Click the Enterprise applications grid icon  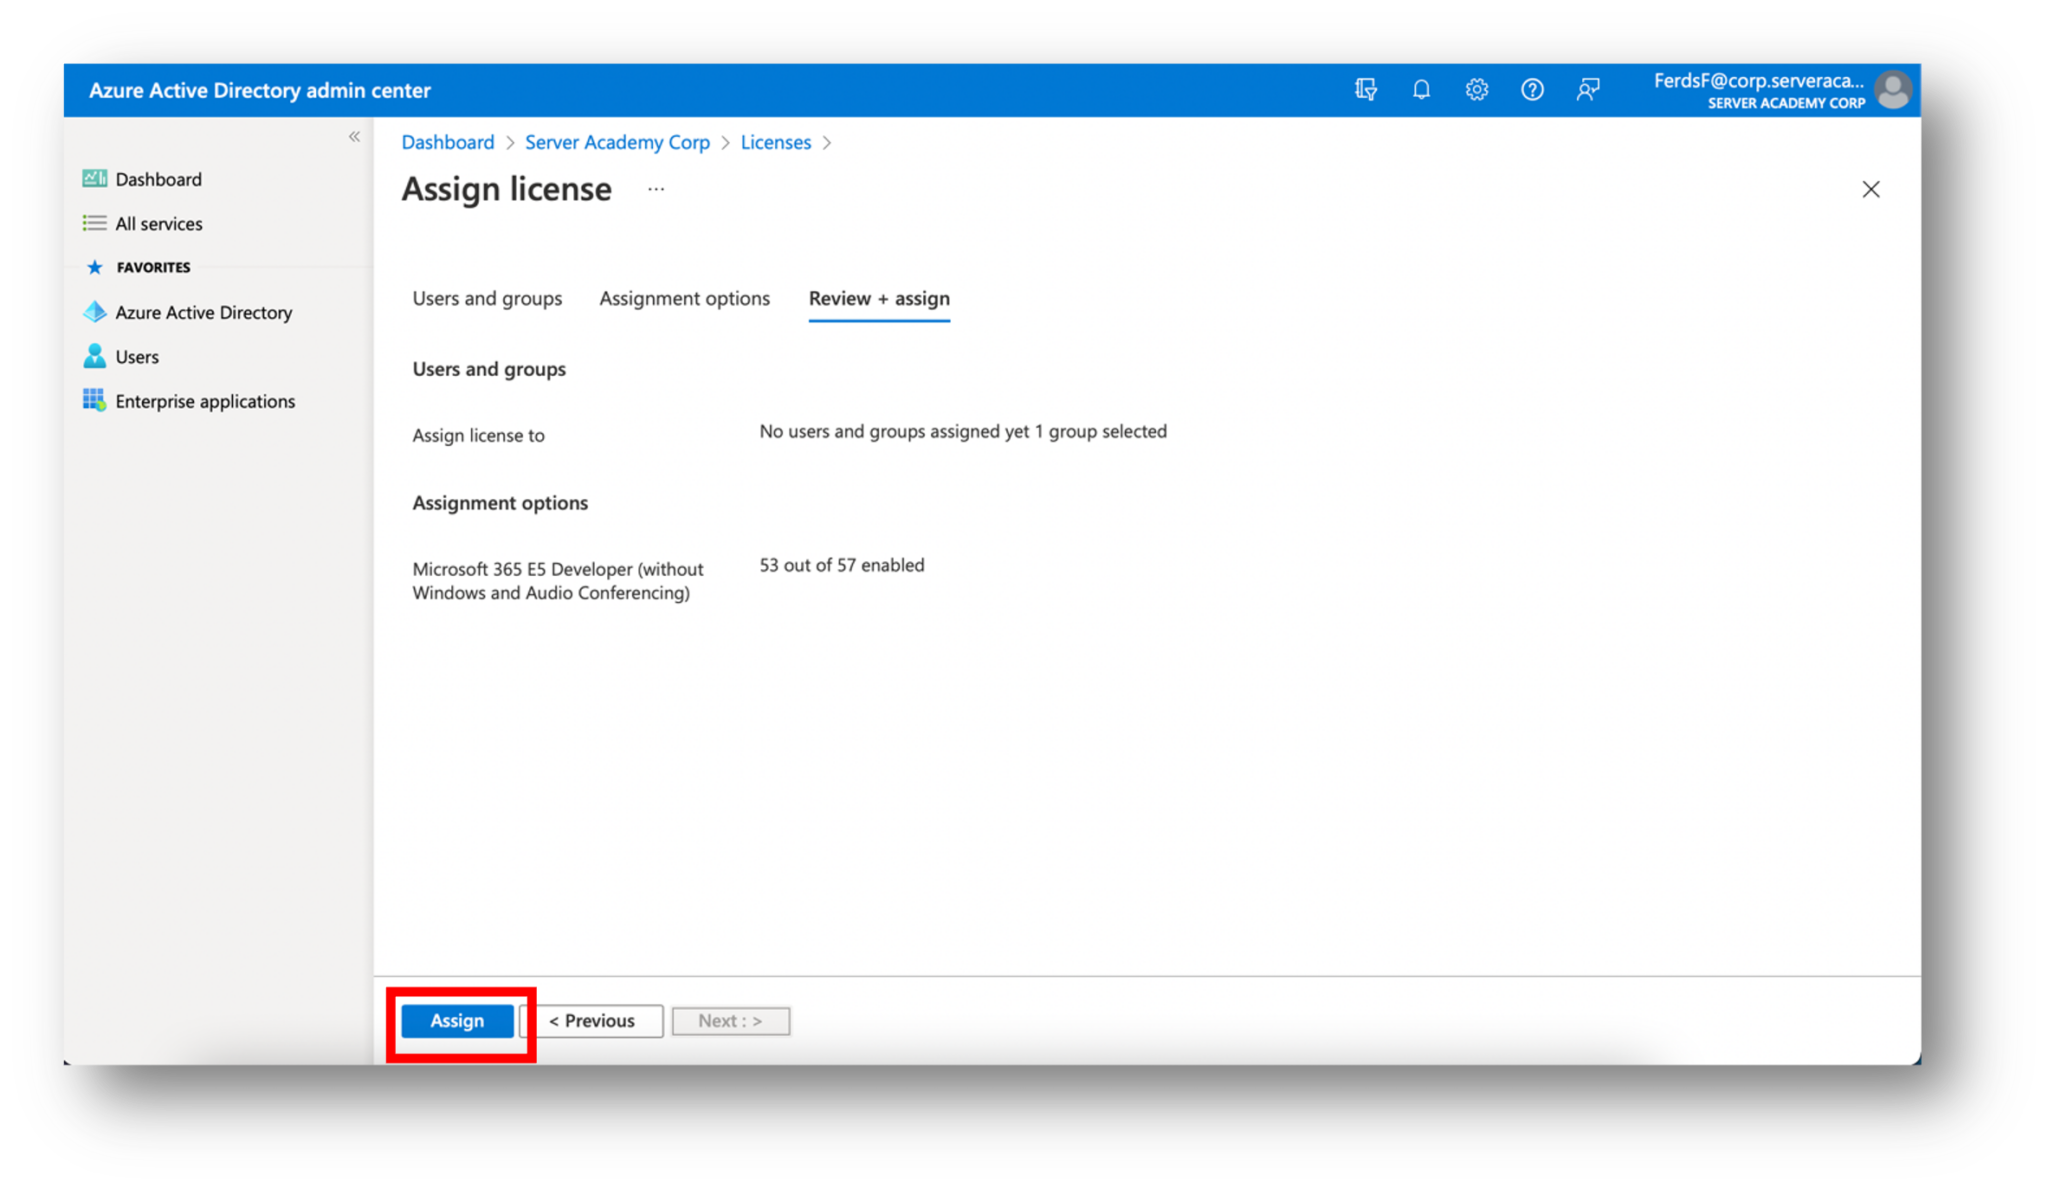[x=95, y=401]
